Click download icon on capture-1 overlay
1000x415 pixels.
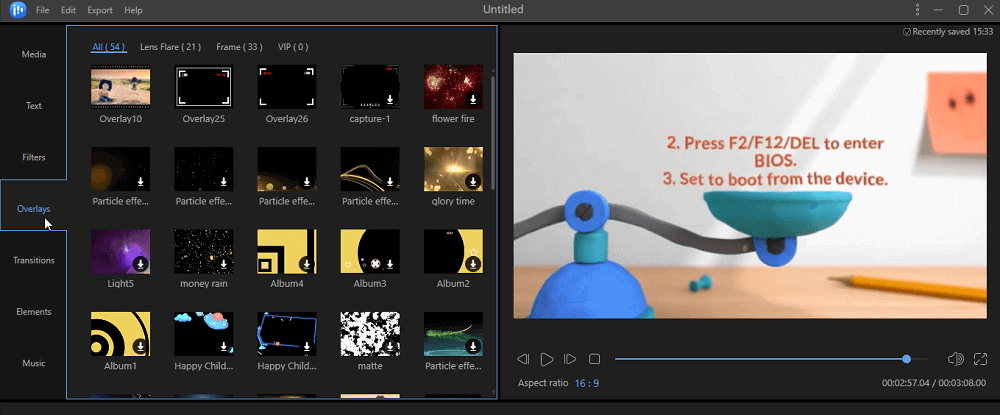[391, 99]
